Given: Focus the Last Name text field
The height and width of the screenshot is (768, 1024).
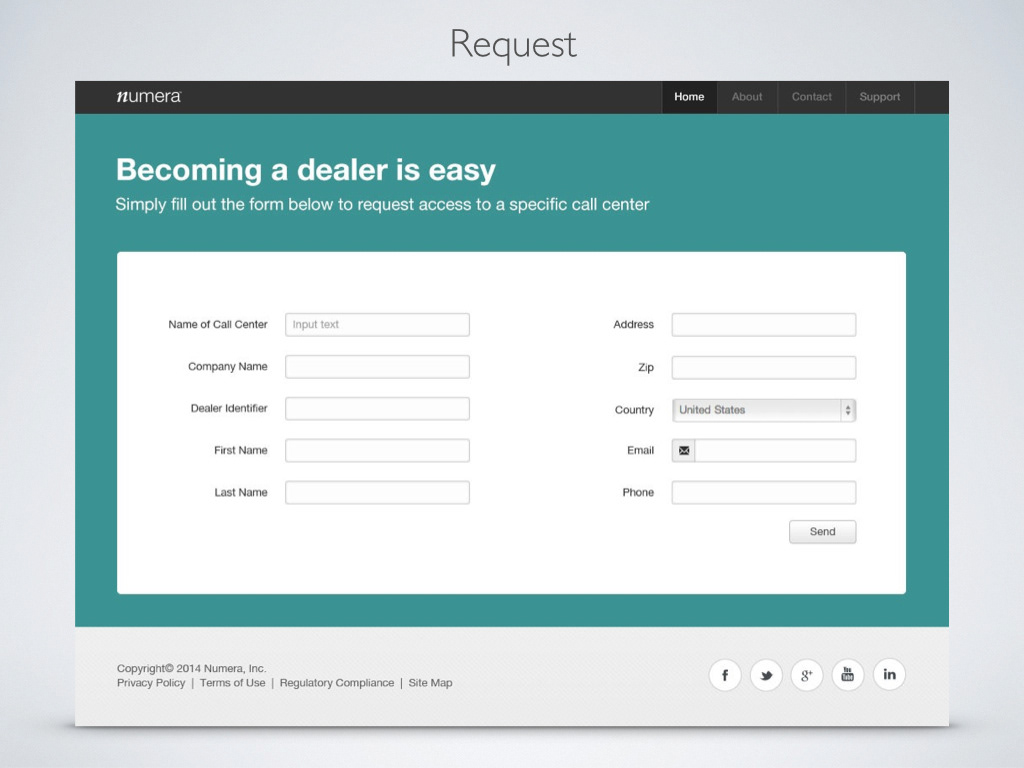Looking at the screenshot, I should point(377,492).
